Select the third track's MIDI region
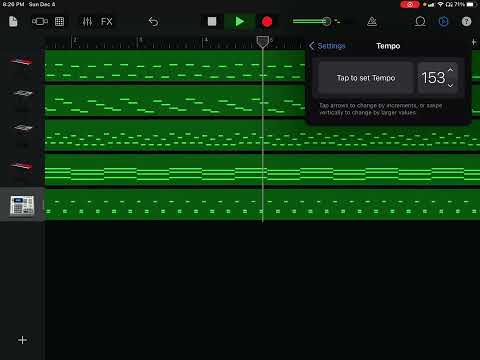This screenshot has width=480, height=360. pyautogui.click(x=262, y=135)
